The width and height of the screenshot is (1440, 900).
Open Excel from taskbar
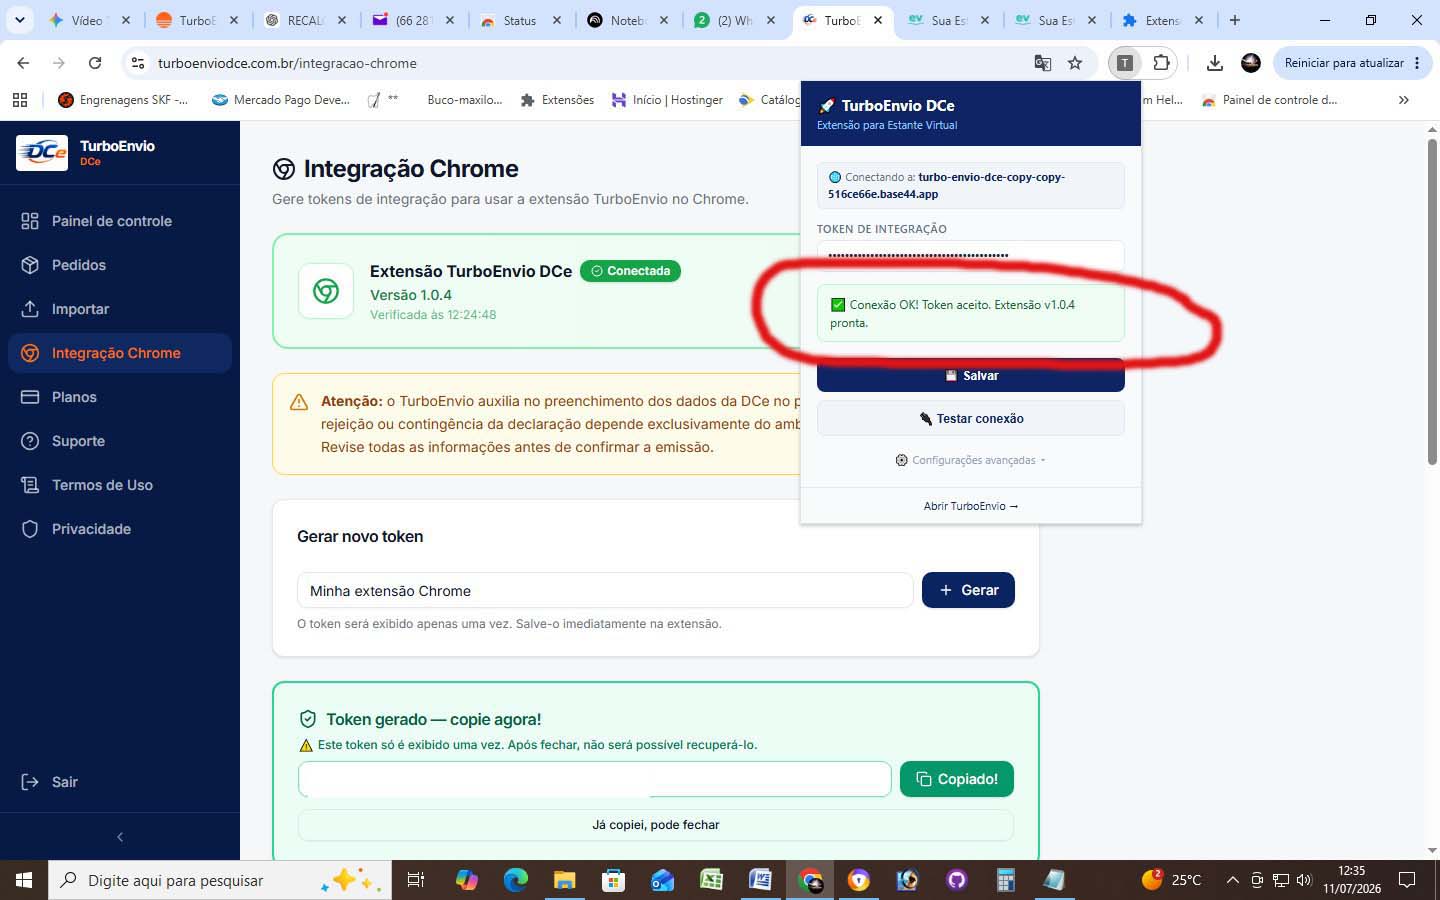[711, 880]
